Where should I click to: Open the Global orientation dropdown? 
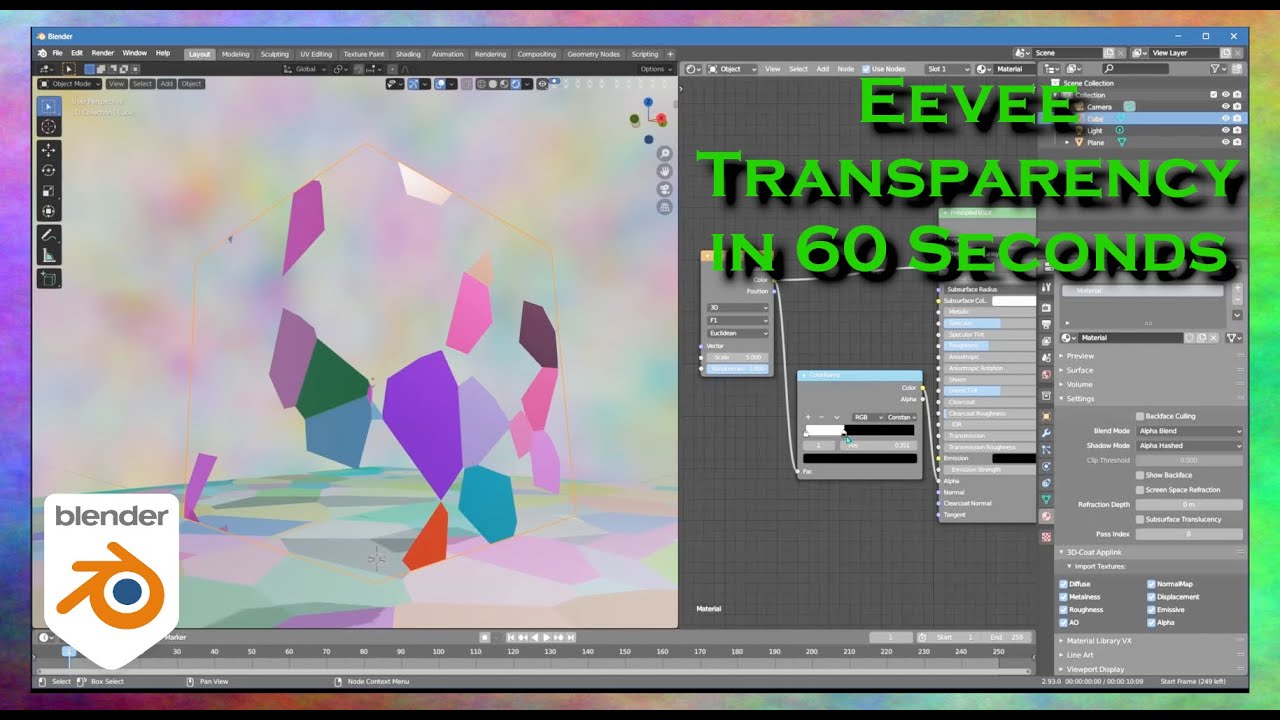click(305, 69)
